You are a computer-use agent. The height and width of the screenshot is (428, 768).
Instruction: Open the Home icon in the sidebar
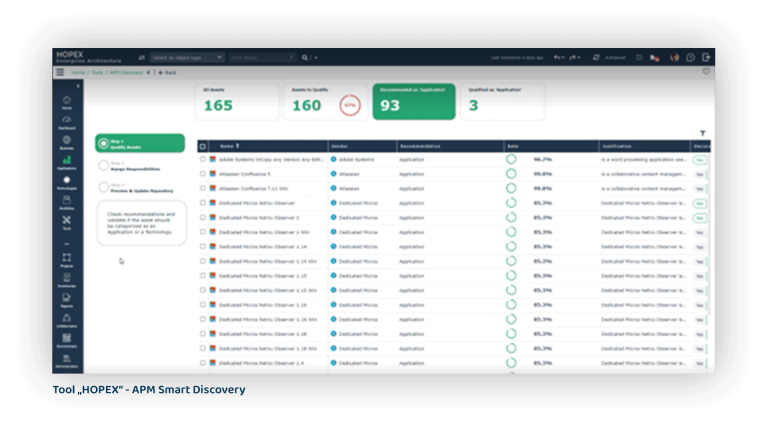pyautogui.click(x=67, y=101)
